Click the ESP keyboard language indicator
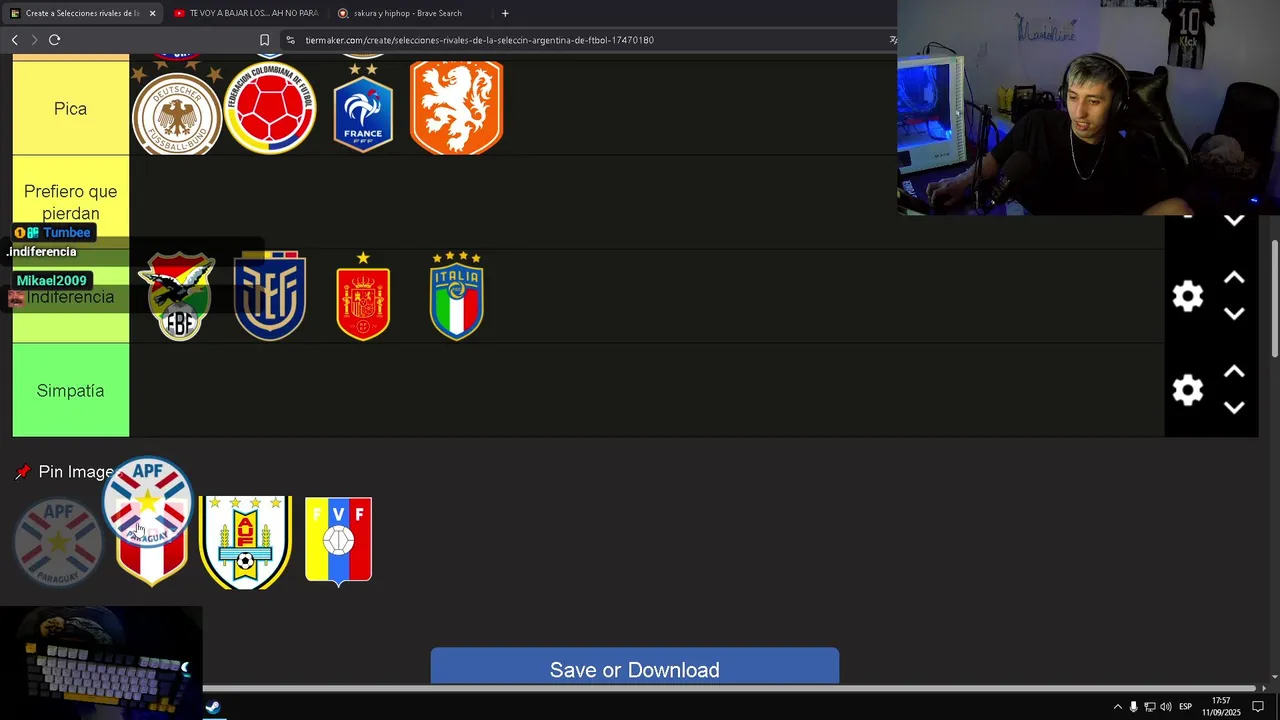The width and height of the screenshot is (1280, 720). pos(1185,707)
